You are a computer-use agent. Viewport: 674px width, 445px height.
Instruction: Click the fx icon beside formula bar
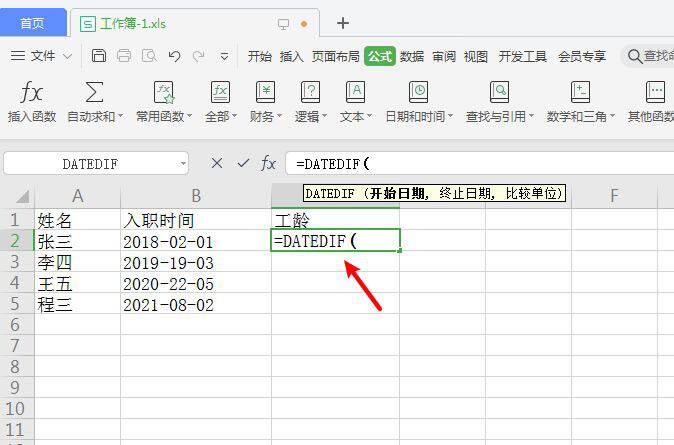pyautogui.click(x=269, y=163)
